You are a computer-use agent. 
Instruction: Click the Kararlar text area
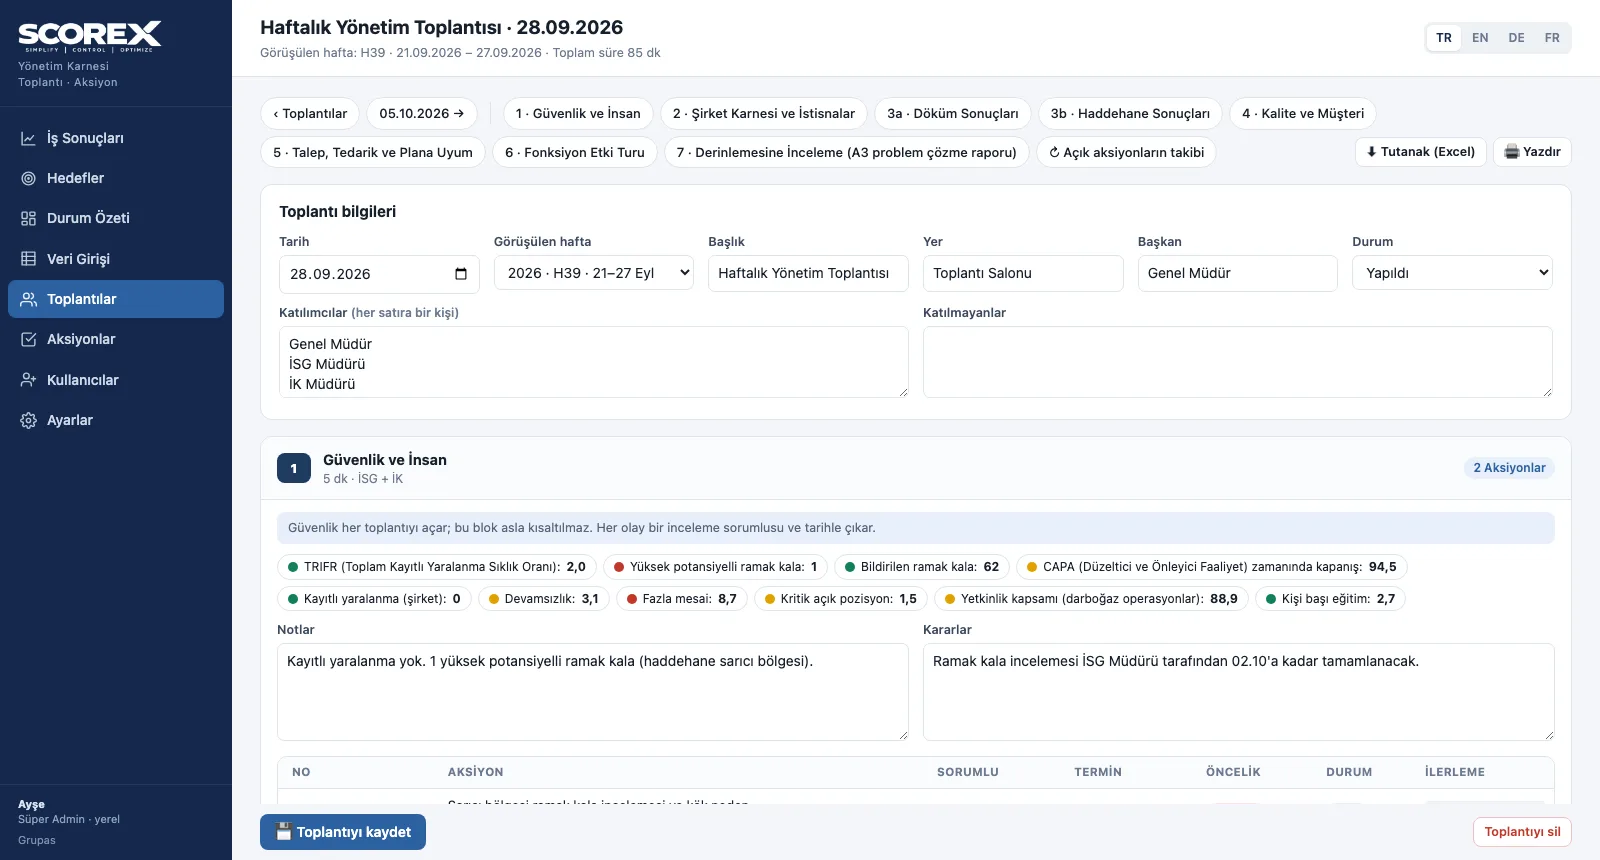click(1239, 692)
